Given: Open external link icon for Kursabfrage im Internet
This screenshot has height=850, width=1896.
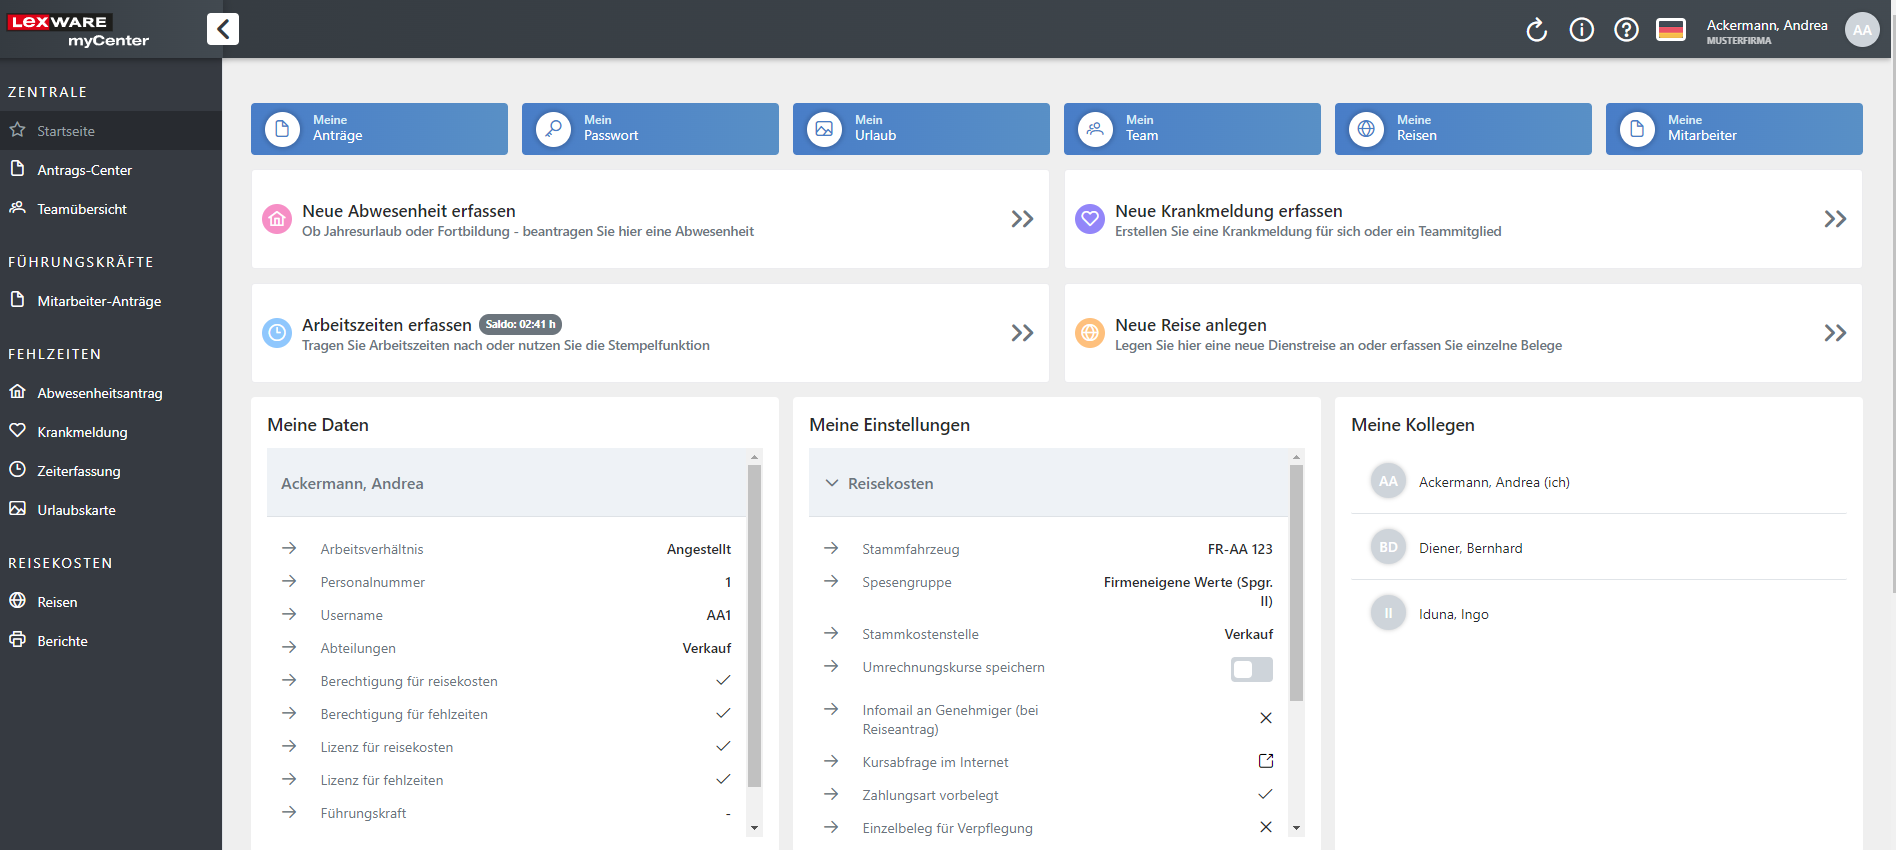Looking at the screenshot, I should pyautogui.click(x=1265, y=761).
